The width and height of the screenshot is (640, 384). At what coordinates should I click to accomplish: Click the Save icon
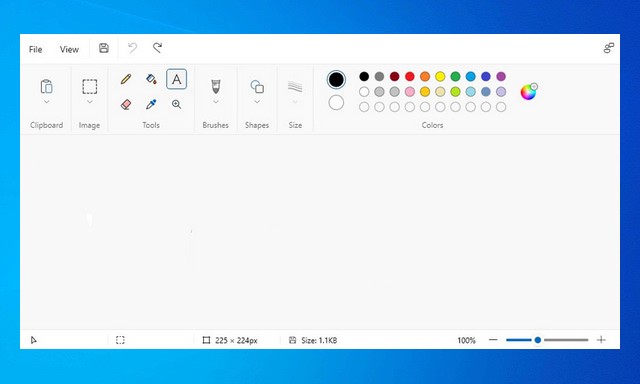(104, 48)
